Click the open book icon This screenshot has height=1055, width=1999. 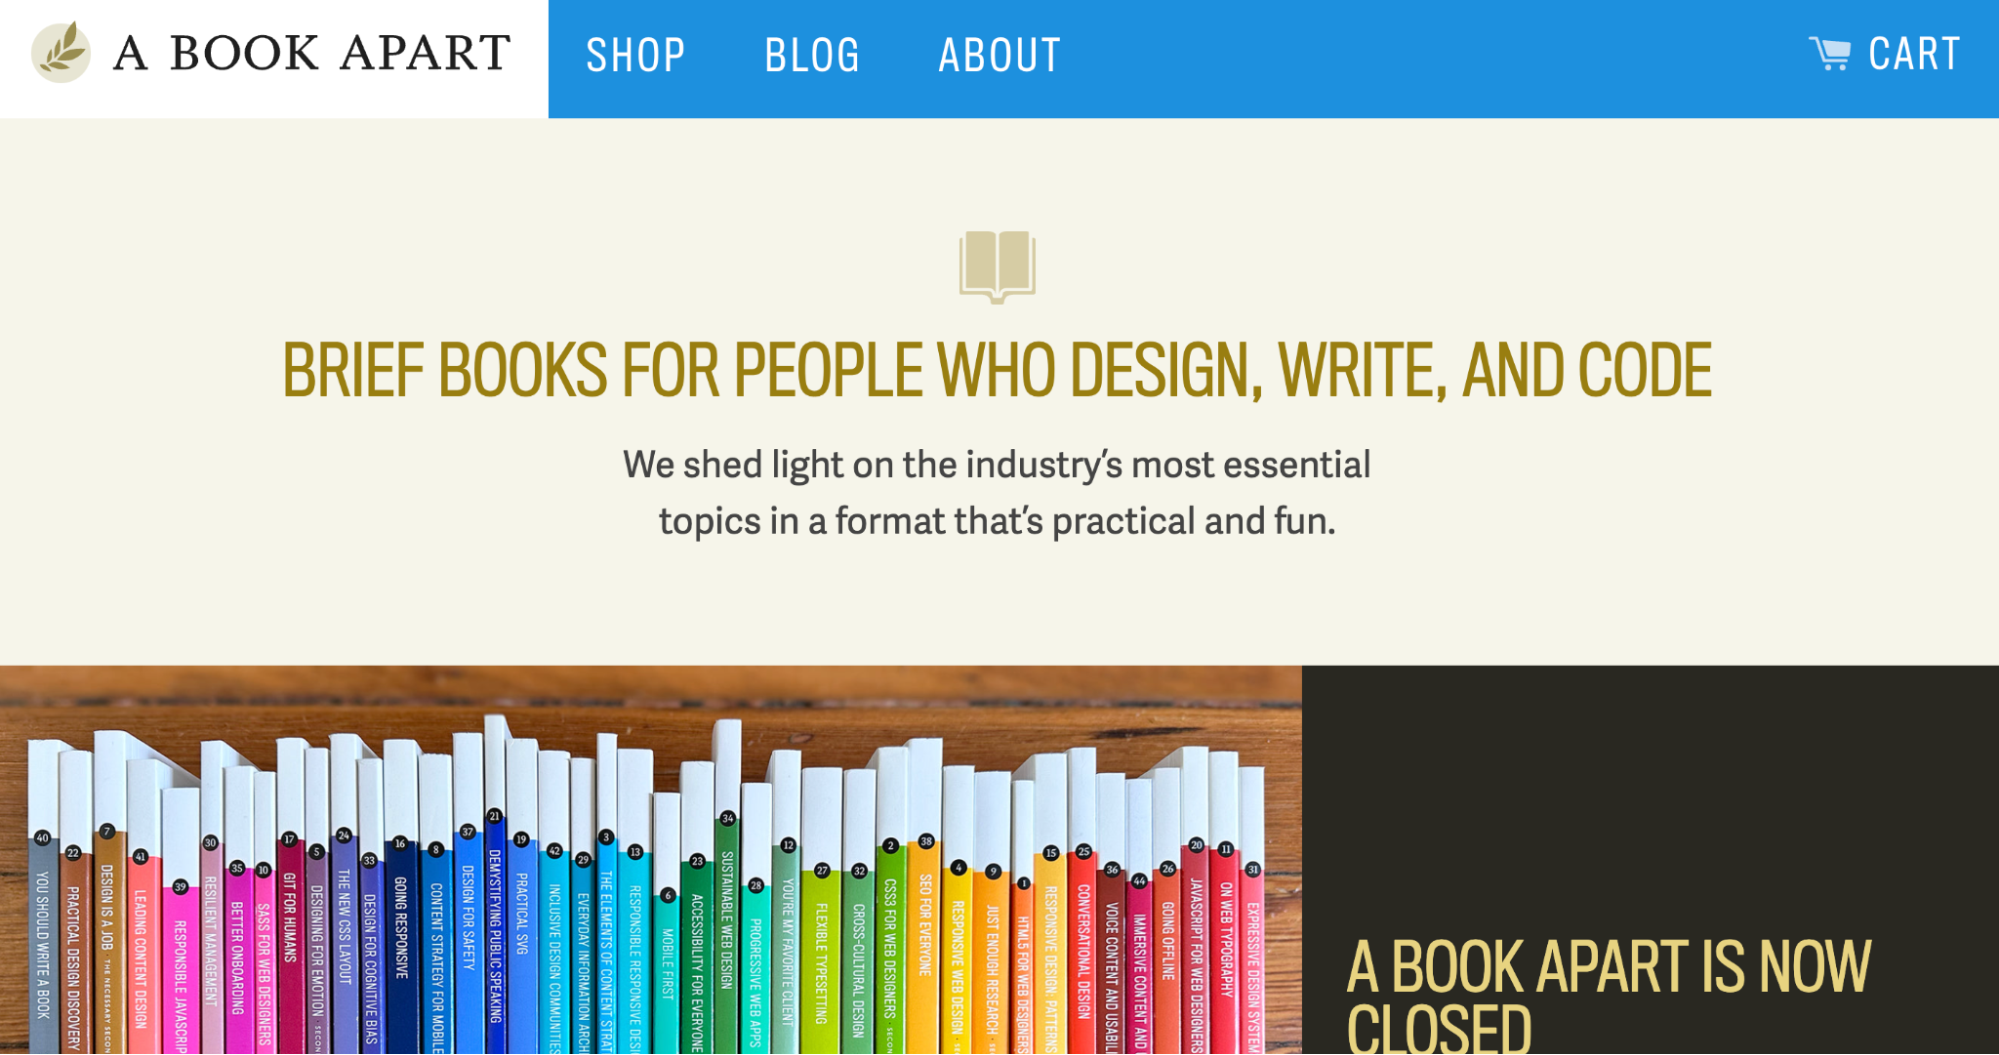click(997, 266)
